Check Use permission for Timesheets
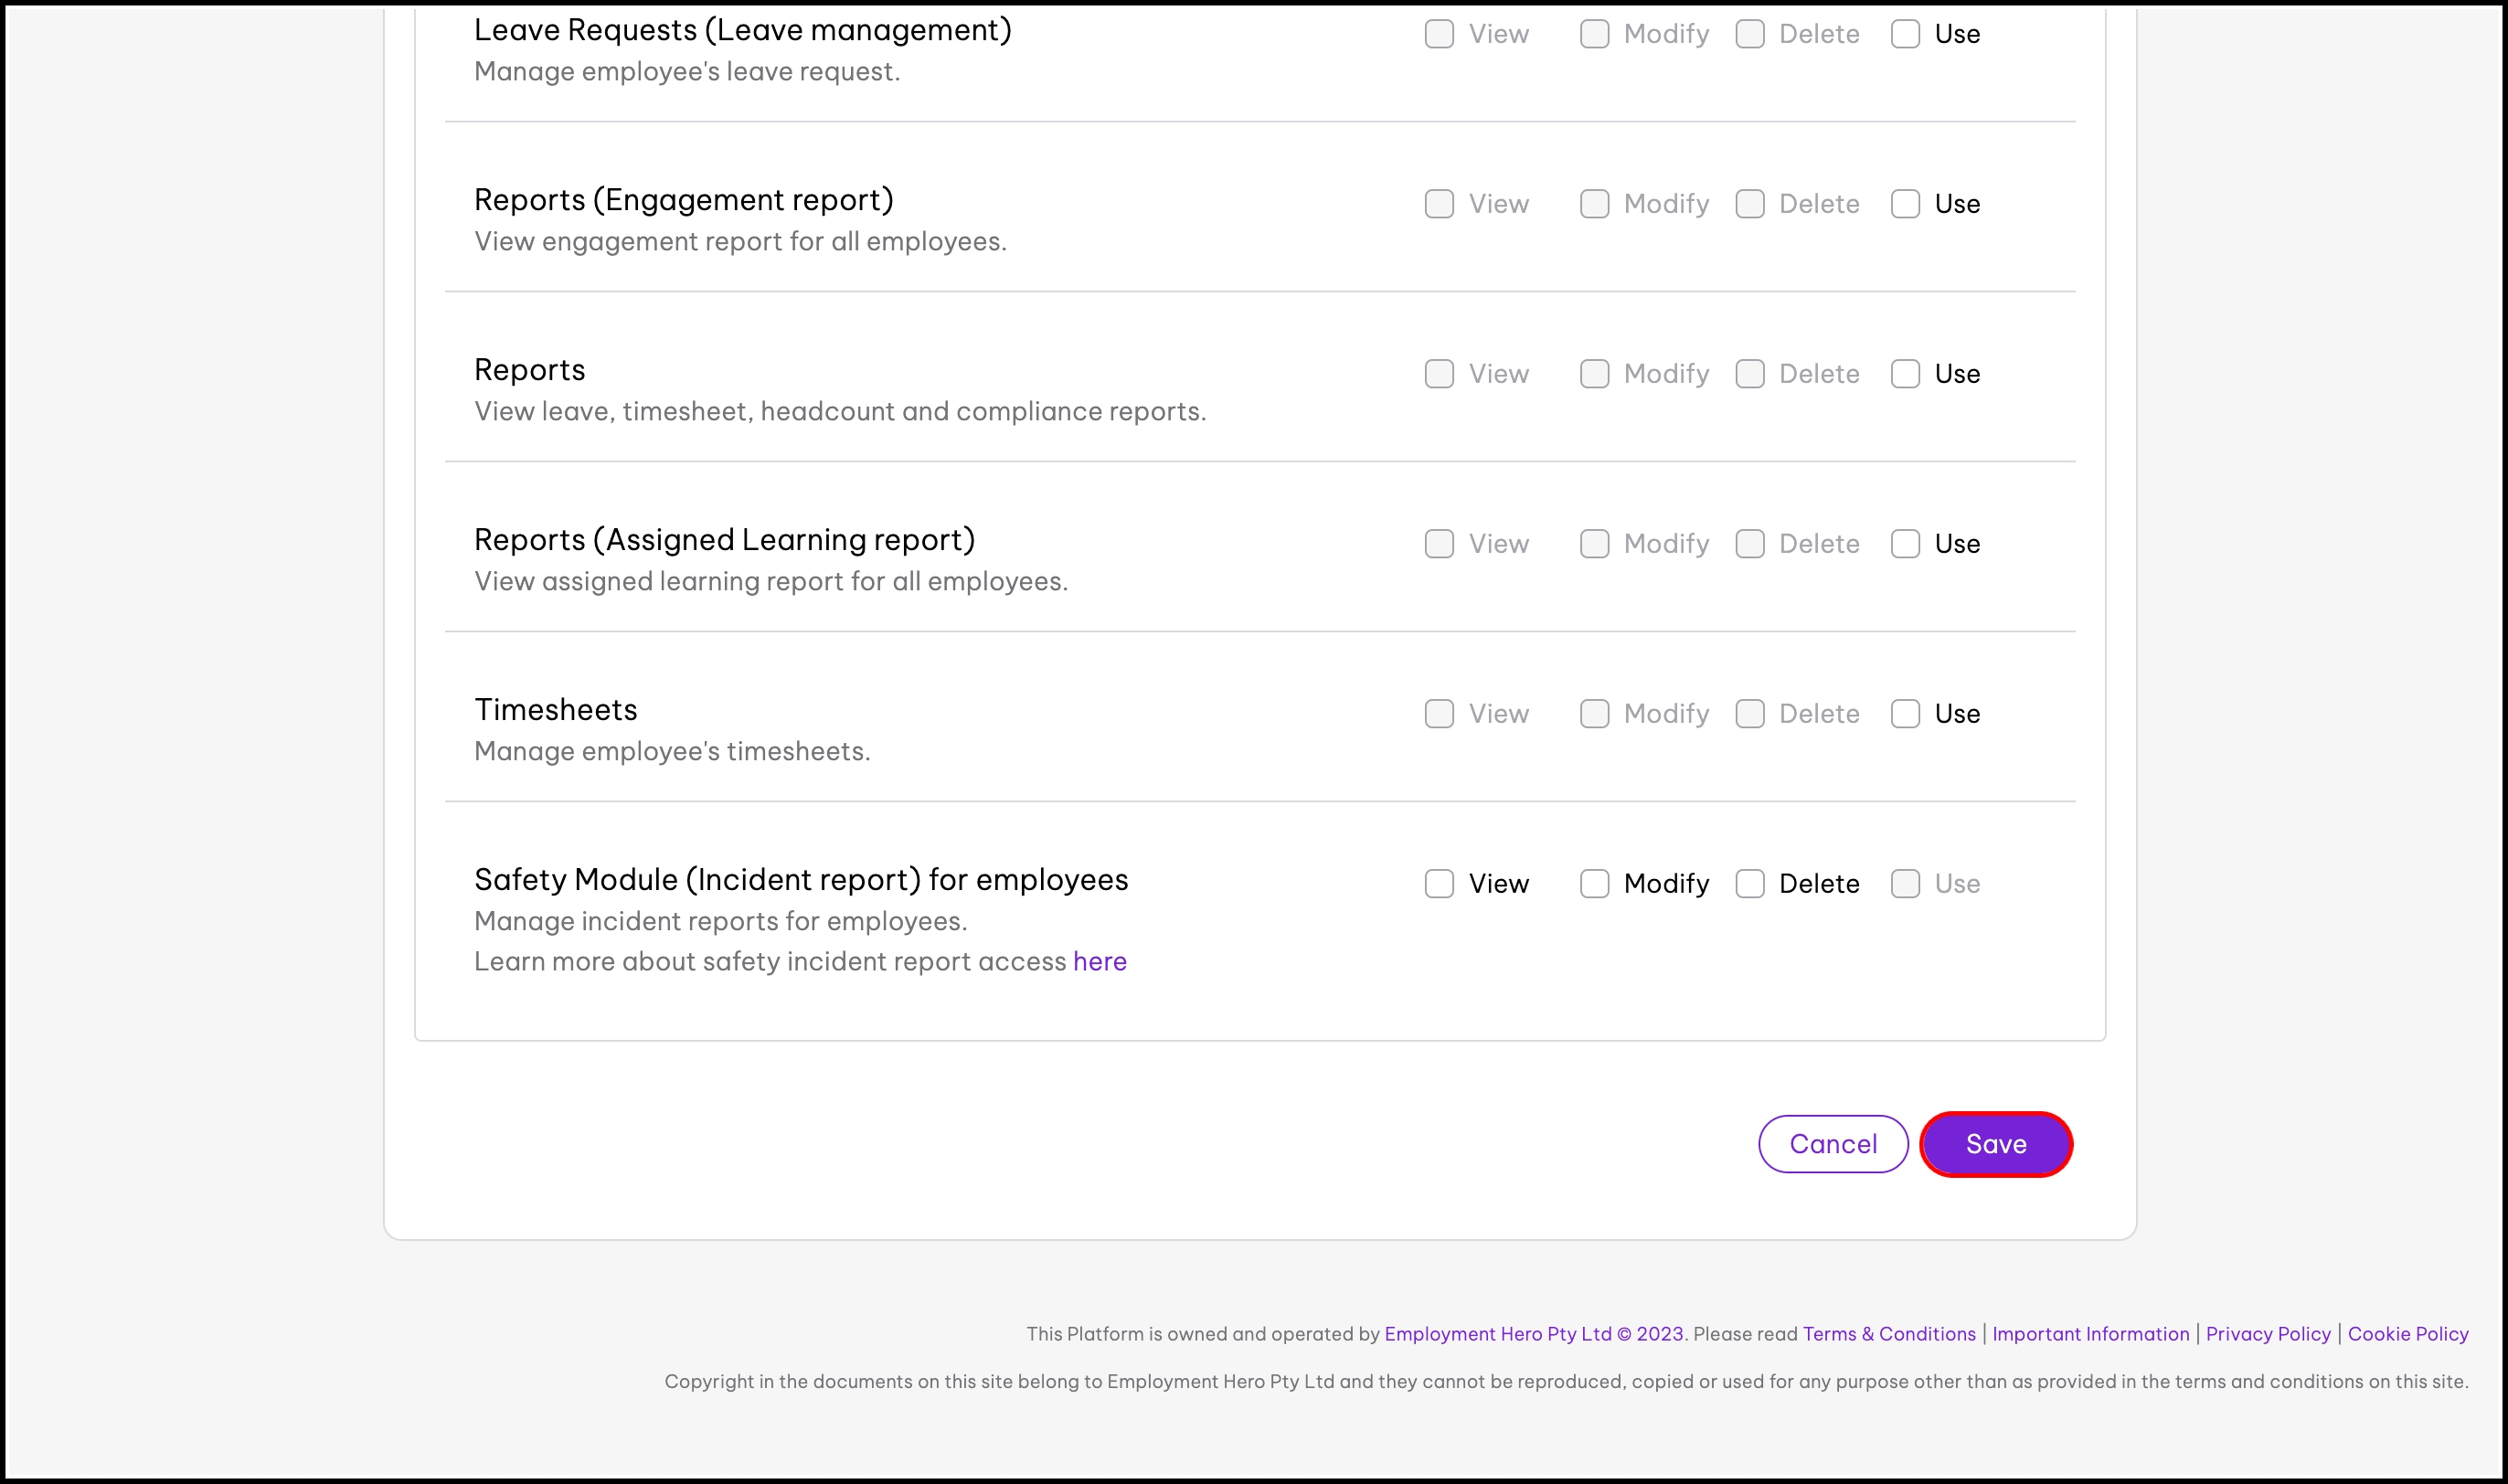Image resolution: width=2508 pixels, height=1484 pixels. (x=1905, y=714)
